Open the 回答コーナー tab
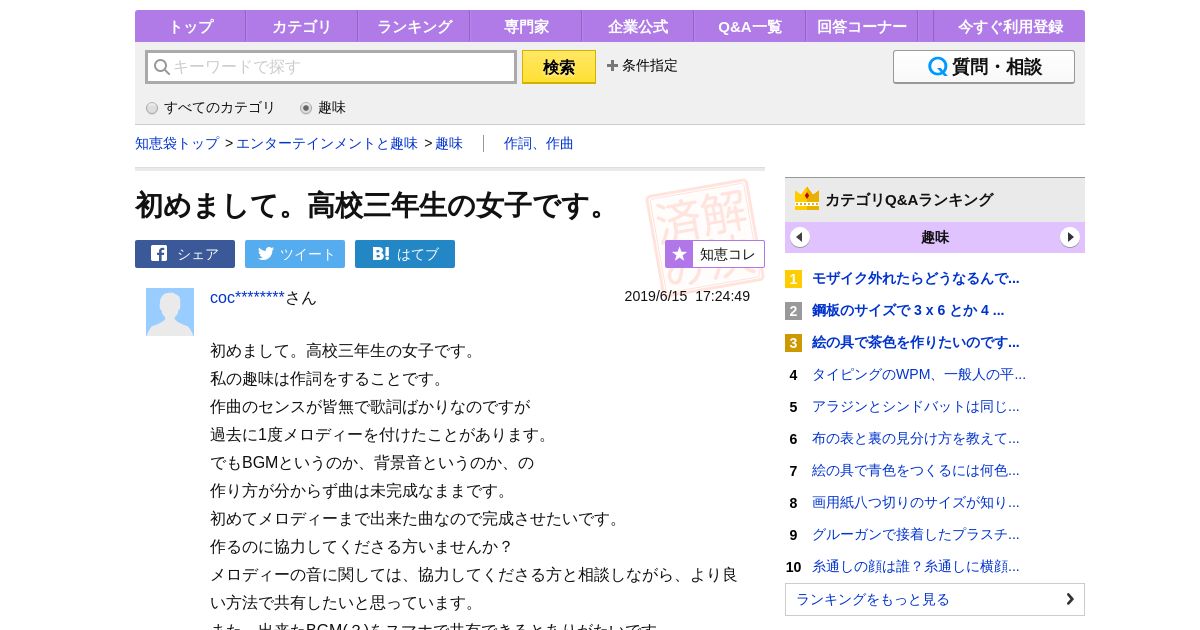 point(862,27)
